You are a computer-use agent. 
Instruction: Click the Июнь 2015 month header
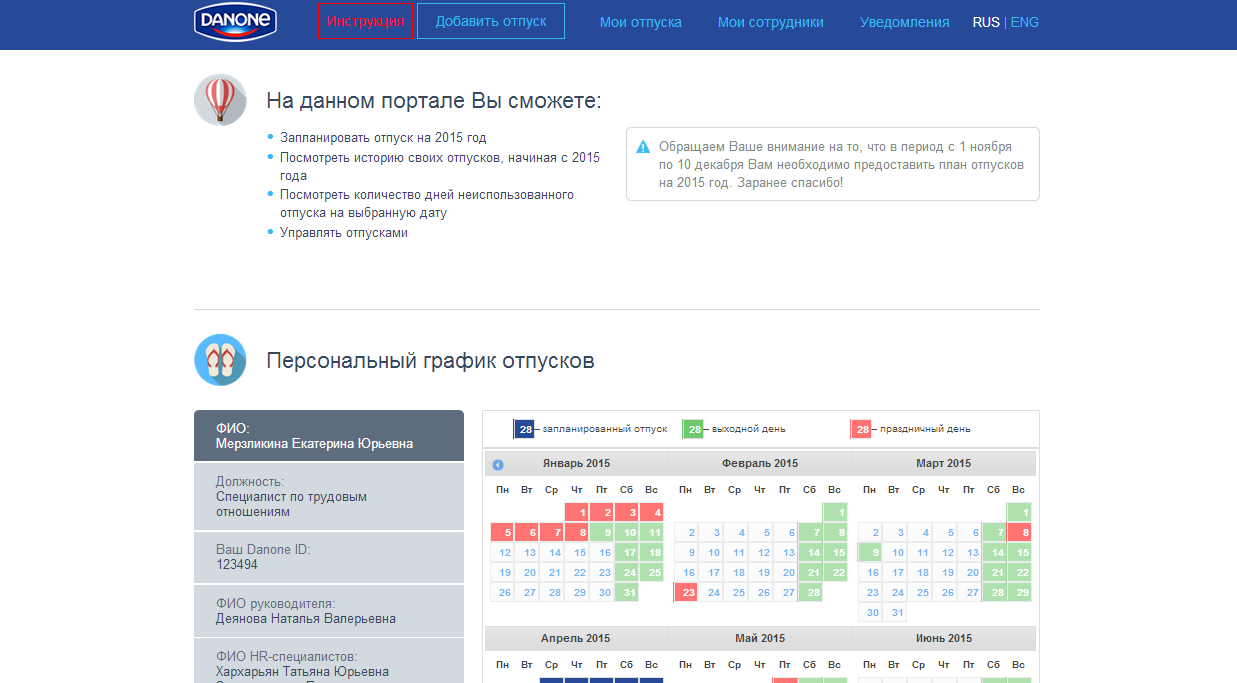click(x=944, y=638)
